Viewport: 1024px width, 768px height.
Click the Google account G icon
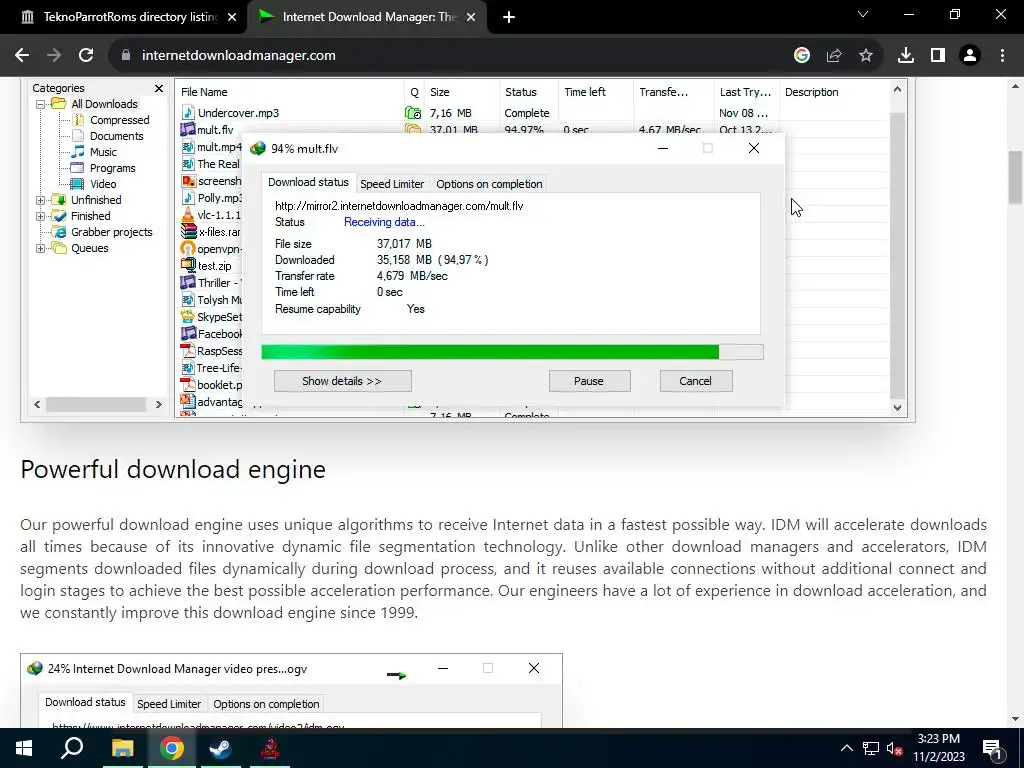click(802, 56)
